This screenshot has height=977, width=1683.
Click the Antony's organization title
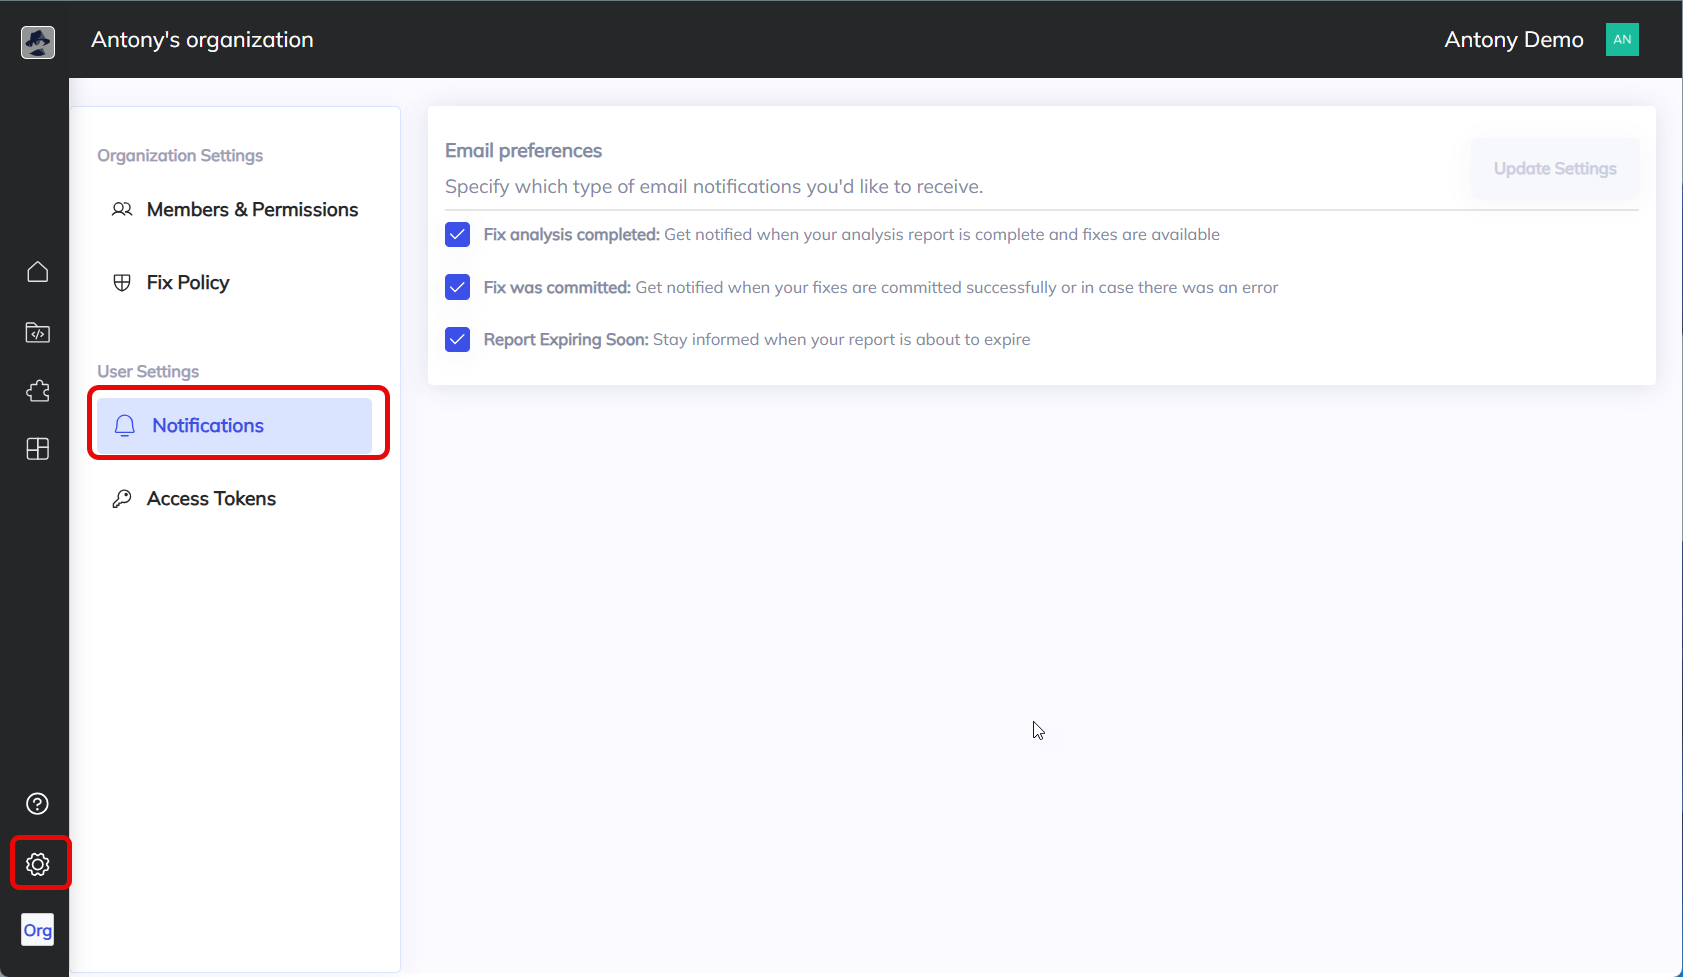(202, 40)
